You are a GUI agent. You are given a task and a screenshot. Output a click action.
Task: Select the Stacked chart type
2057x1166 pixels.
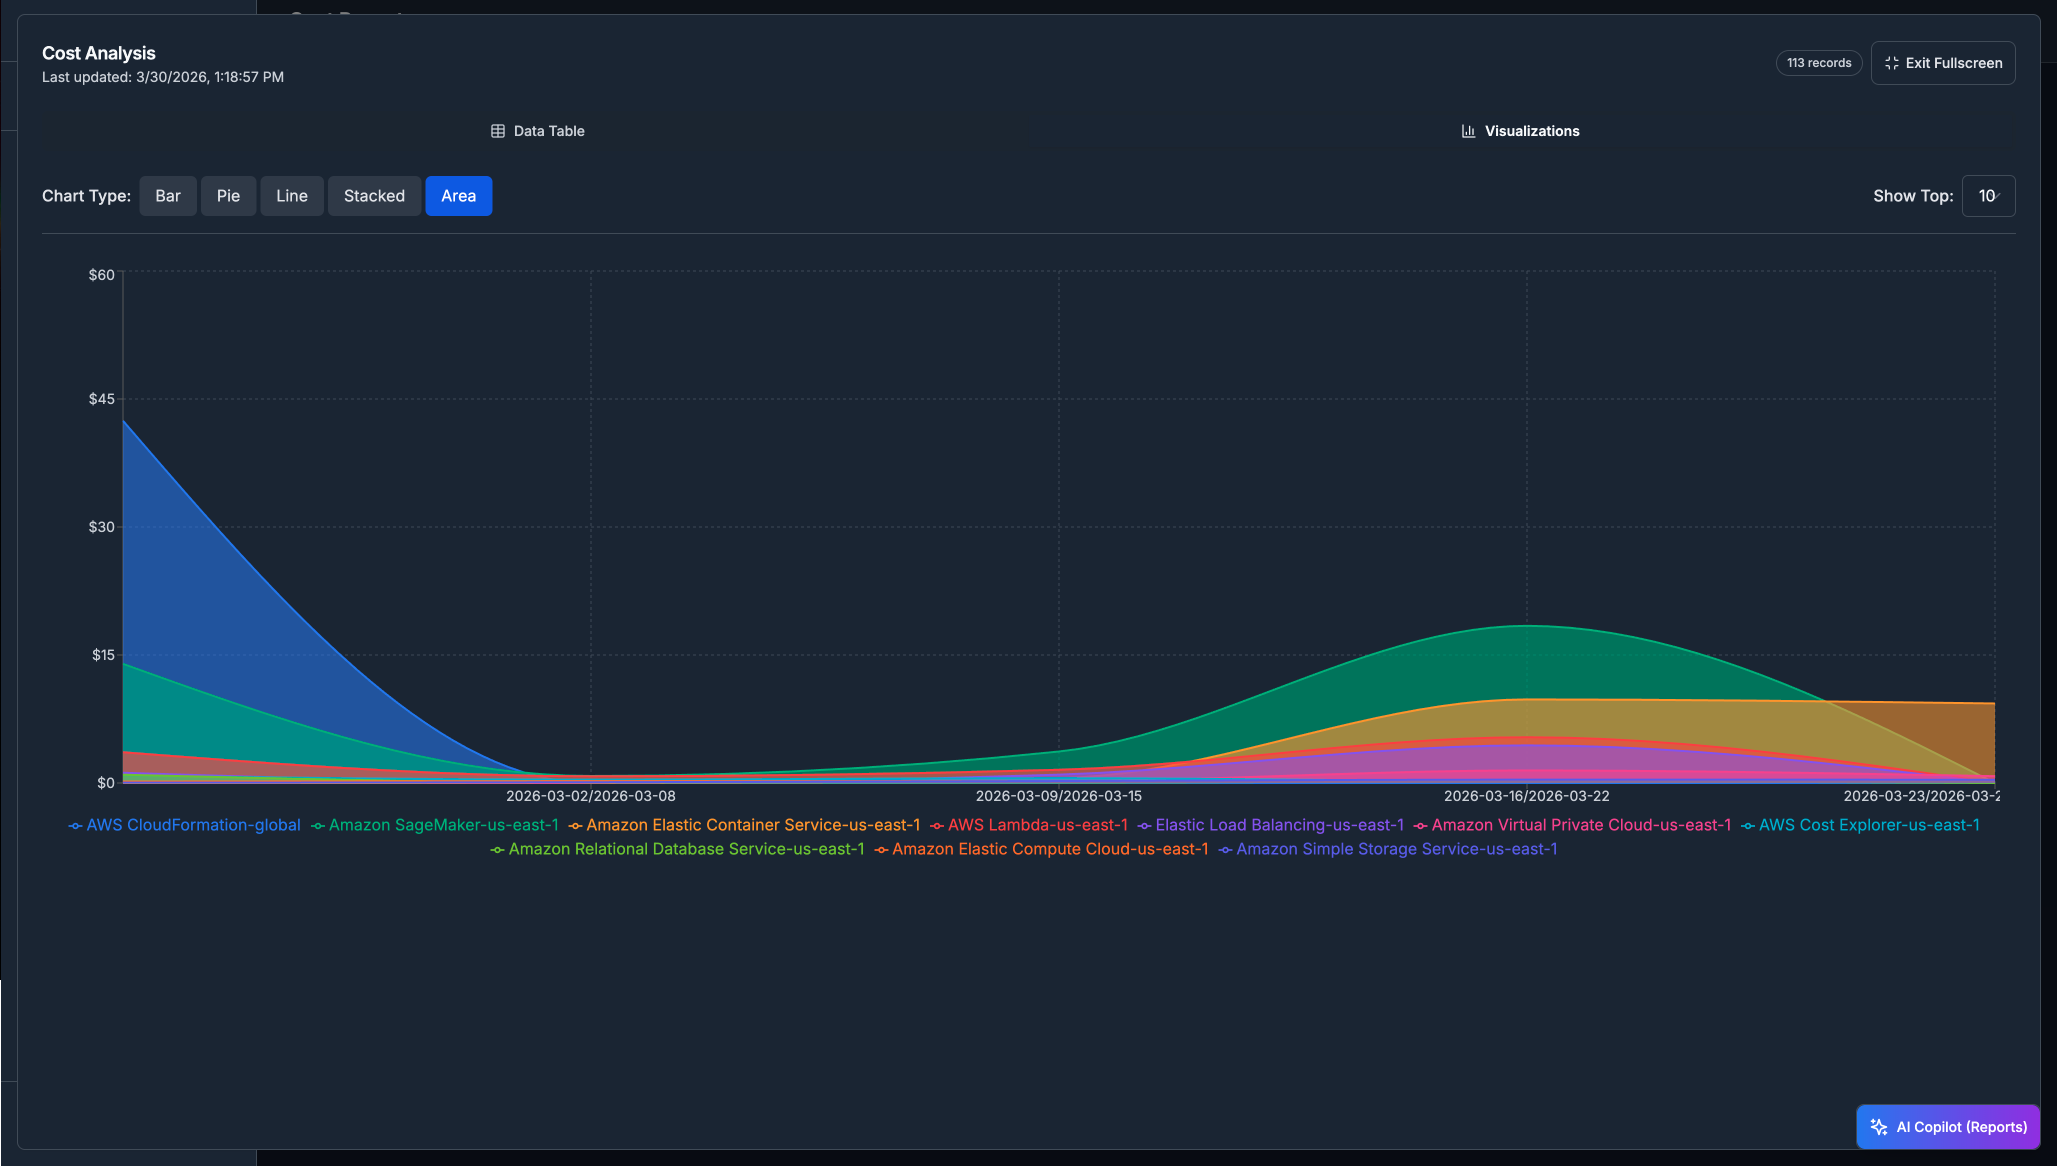[x=374, y=196]
